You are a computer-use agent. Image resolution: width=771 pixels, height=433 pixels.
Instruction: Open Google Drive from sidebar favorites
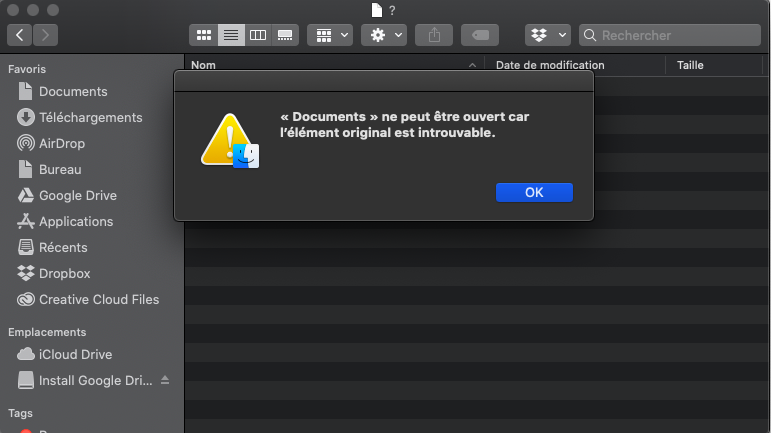point(77,195)
